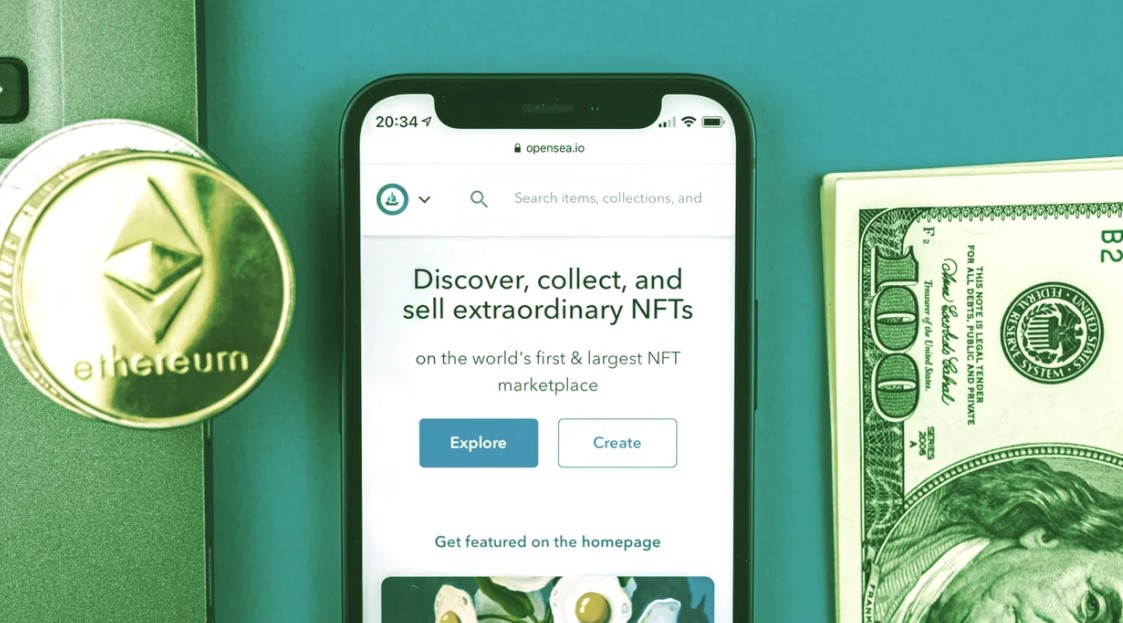The image size is (1123, 623).
Task: Click the OpenSea ship logo
Action: [392, 199]
